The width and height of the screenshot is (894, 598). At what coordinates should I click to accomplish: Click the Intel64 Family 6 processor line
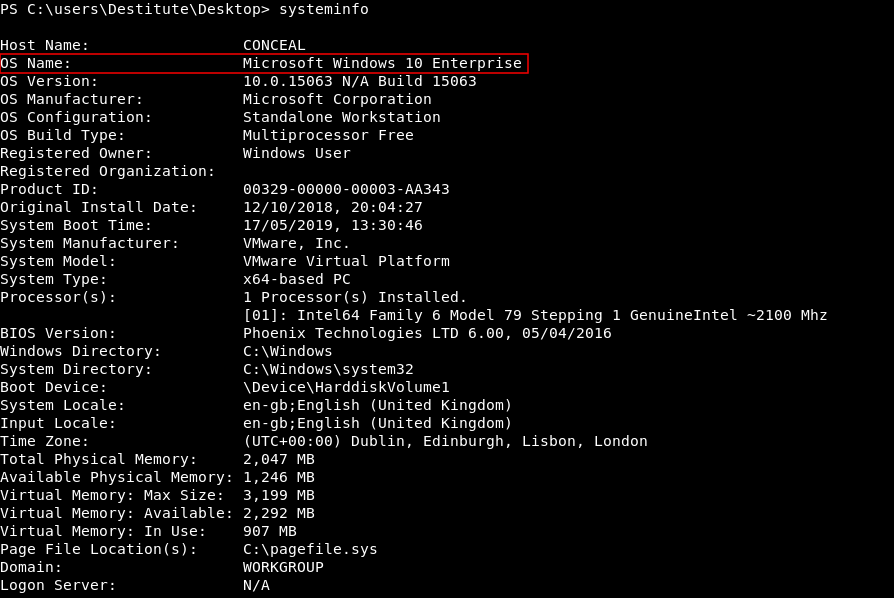[535, 315]
